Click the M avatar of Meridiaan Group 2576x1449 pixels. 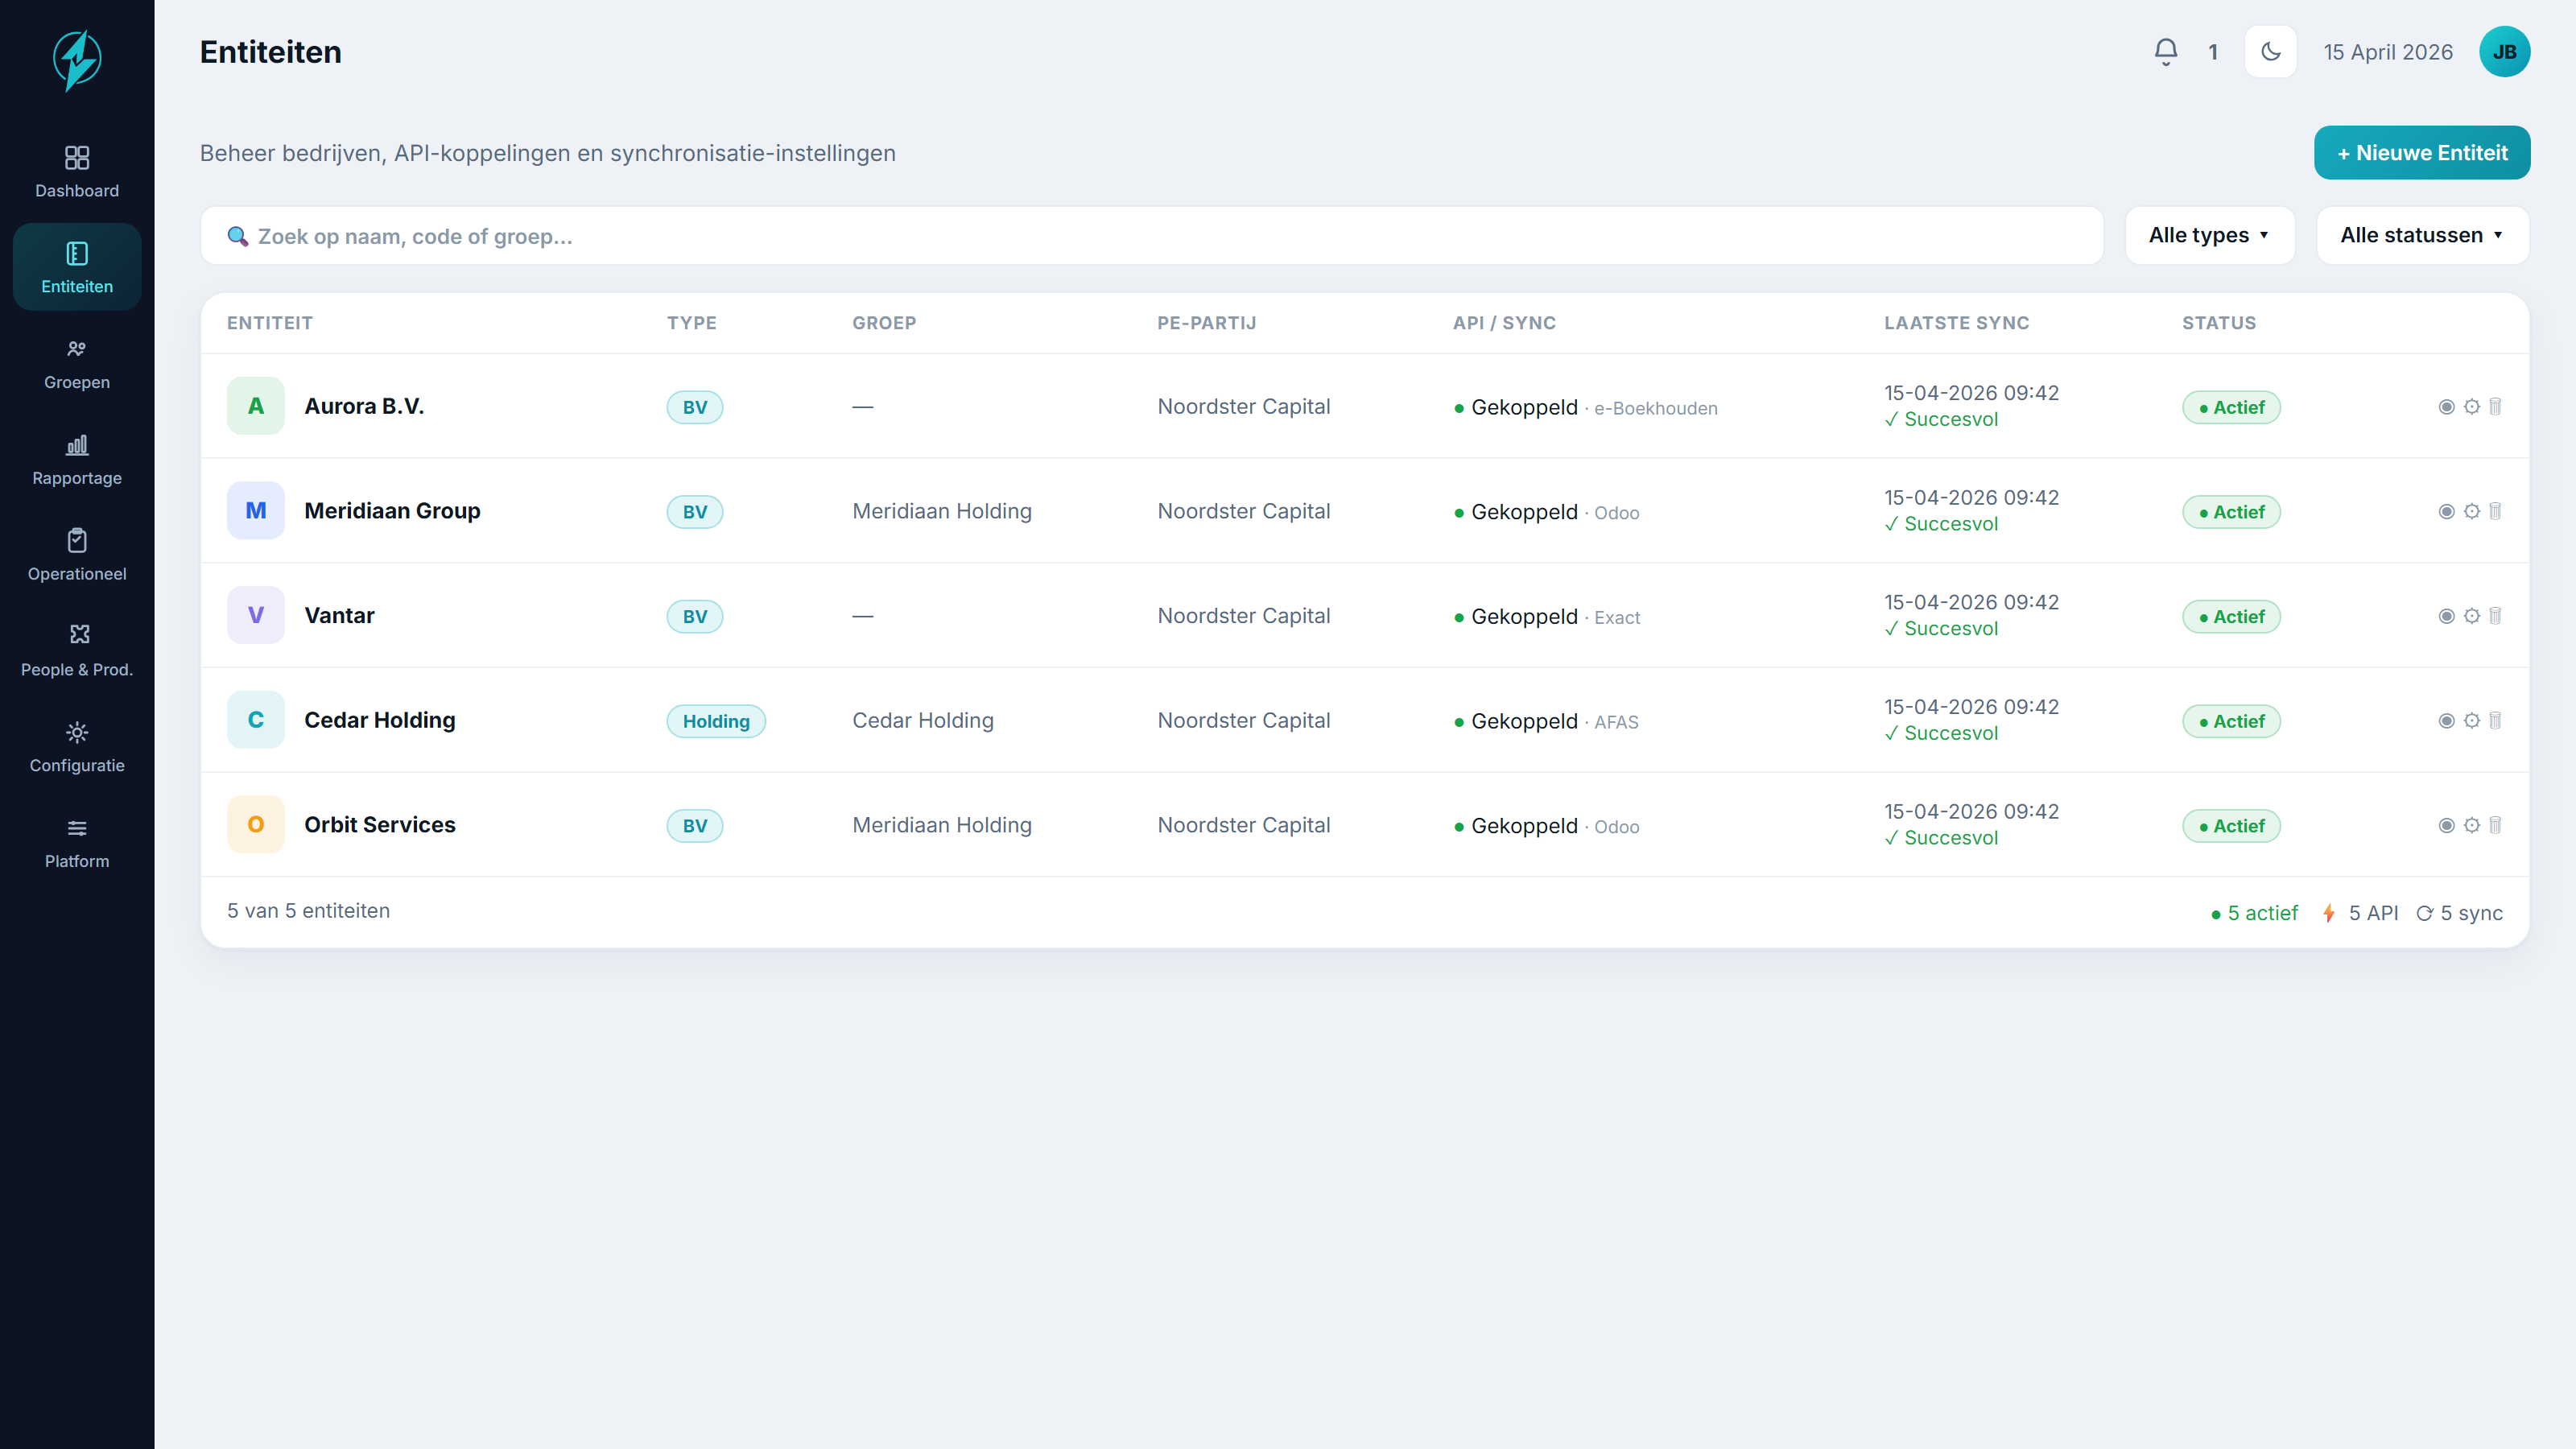256,511
